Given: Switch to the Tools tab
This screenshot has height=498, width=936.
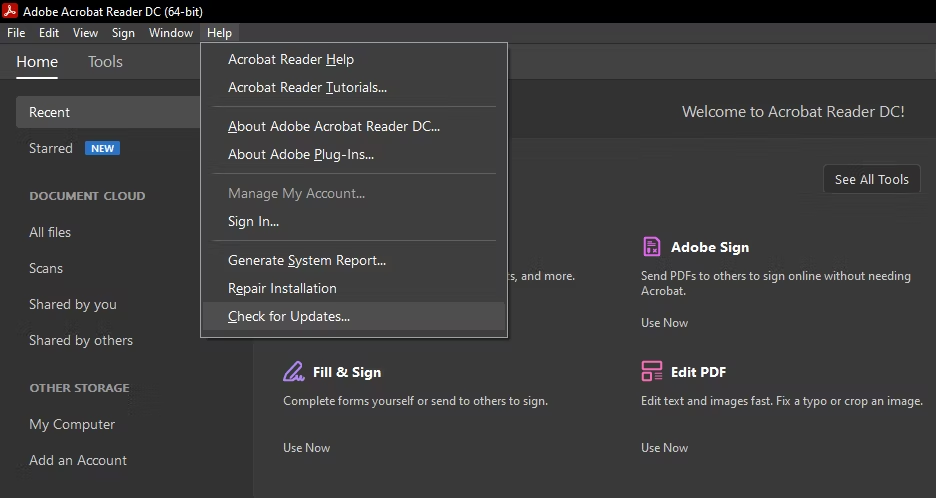Looking at the screenshot, I should (x=105, y=62).
